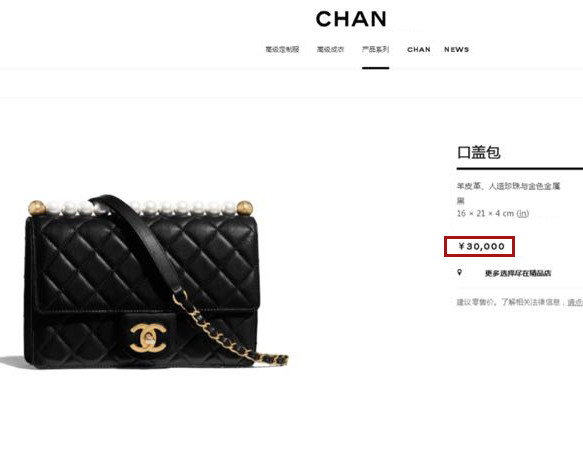
Task: Click the 黑 color label
Action: coord(461,201)
